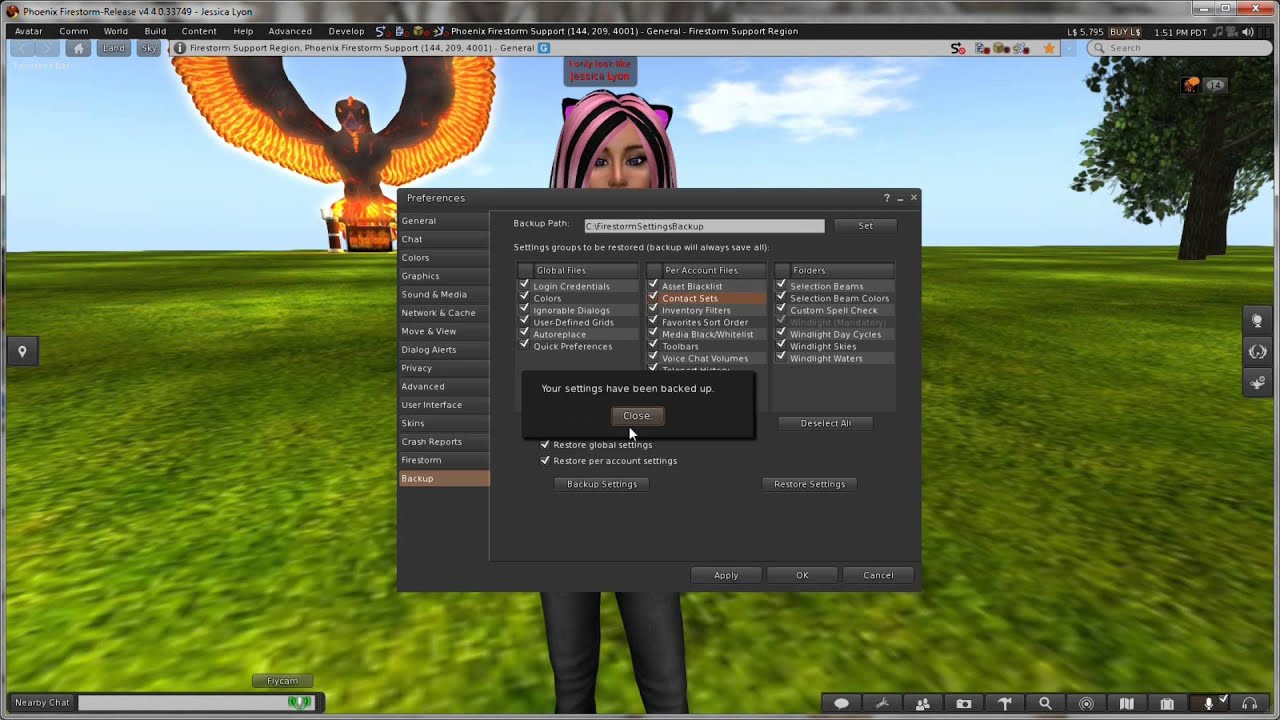Uncheck Login Credentials checkbox
The height and width of the screenshot is (720, 1280).
524,285
